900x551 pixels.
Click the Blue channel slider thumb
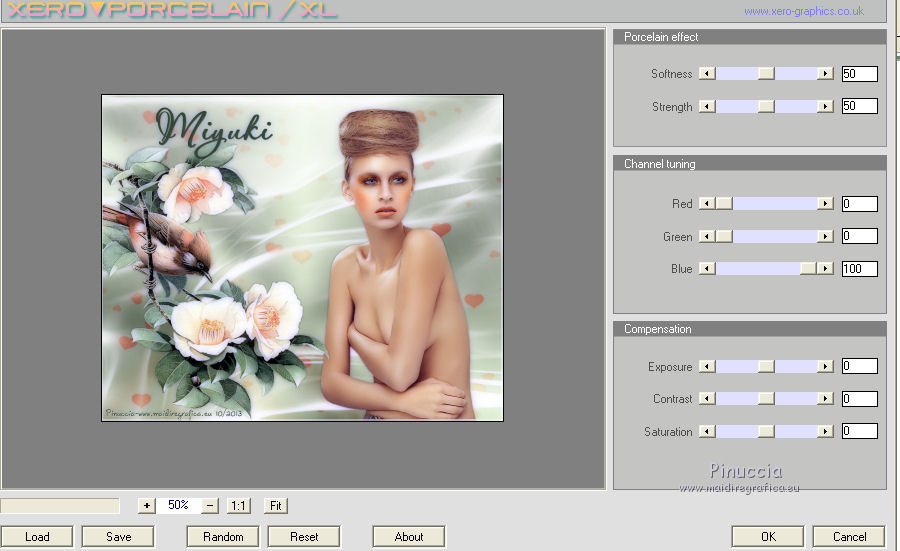tap(807, 269)
